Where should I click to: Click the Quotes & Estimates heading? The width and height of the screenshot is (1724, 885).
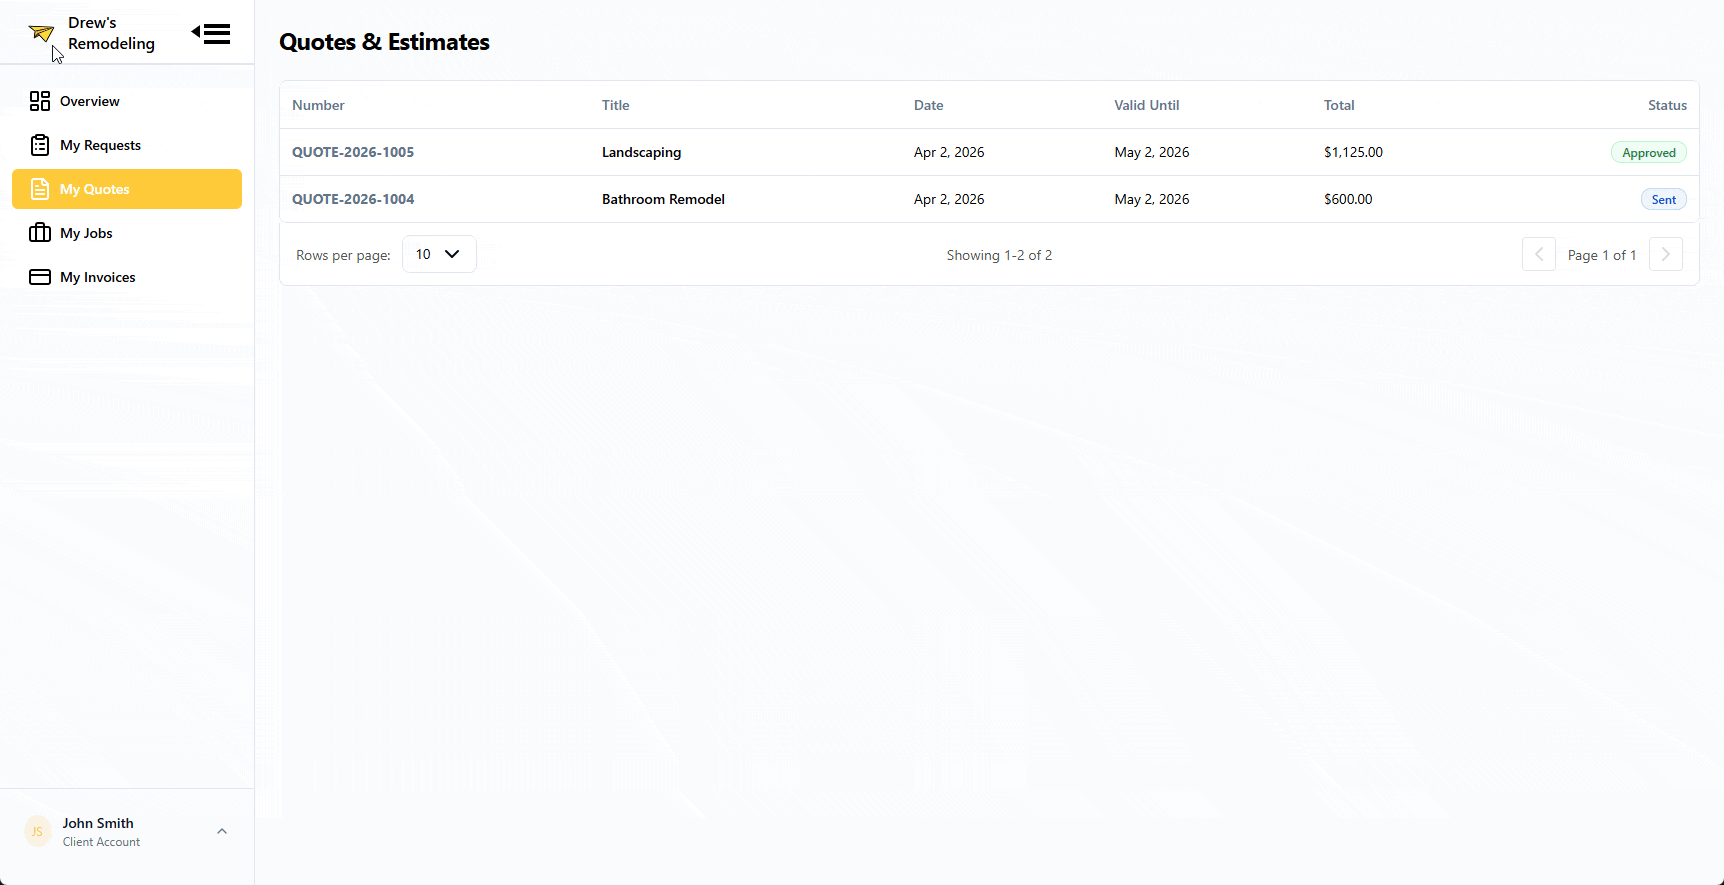pos(384,42)
